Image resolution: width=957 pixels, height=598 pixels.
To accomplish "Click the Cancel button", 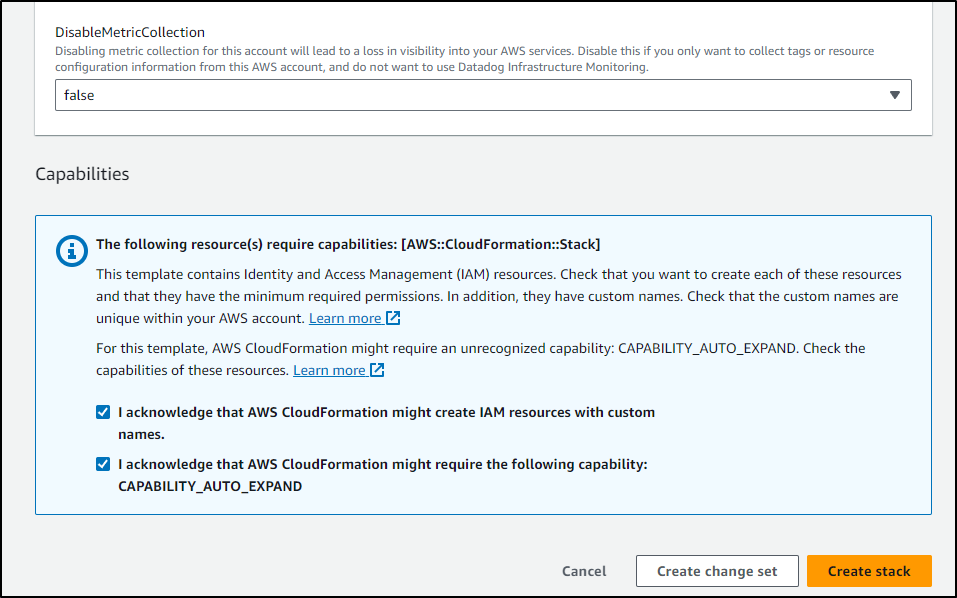I will [x=584, y=571].
